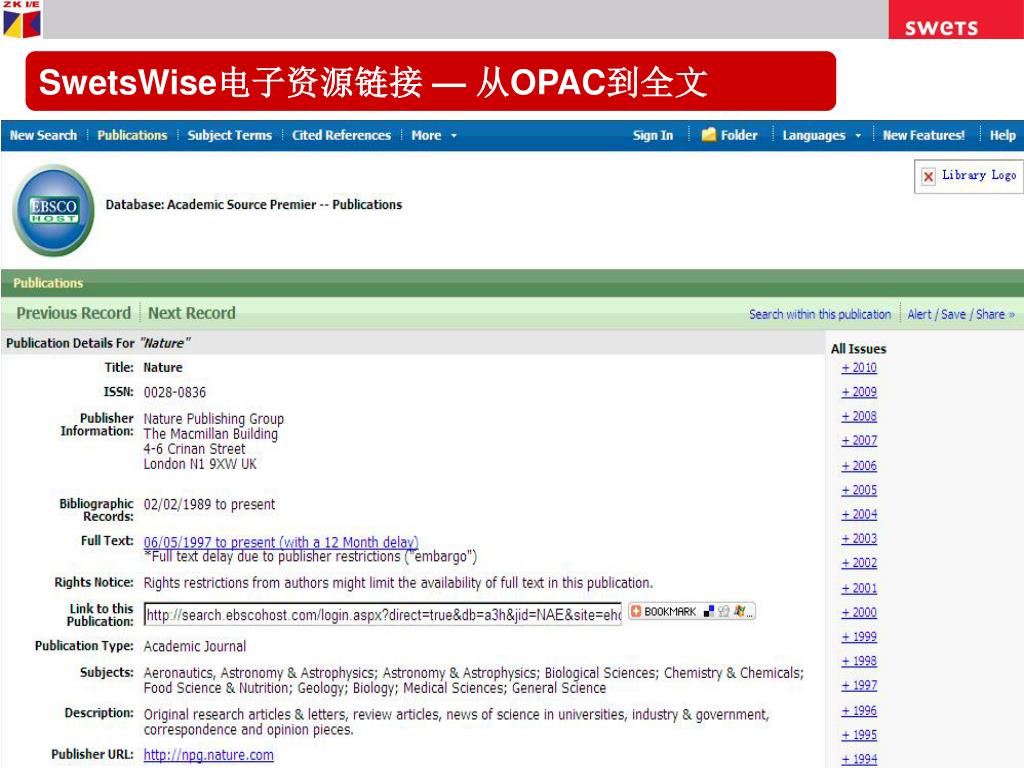The width and height of the screenshot is (1024, 768).
Task: Open the Help page
Action: (1002, 135)
